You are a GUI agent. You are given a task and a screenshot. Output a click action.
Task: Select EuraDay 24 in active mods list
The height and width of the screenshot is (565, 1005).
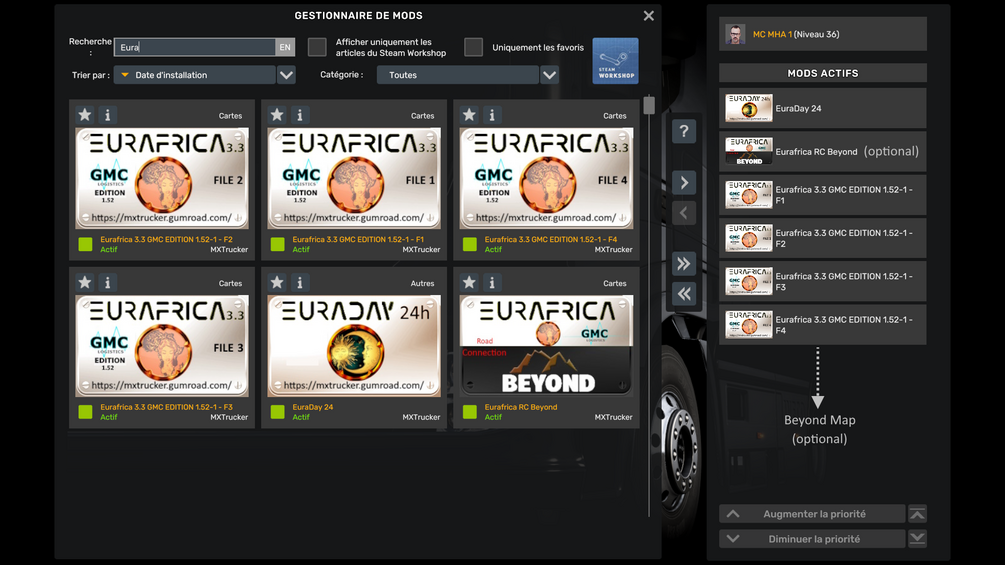point(823,108)
